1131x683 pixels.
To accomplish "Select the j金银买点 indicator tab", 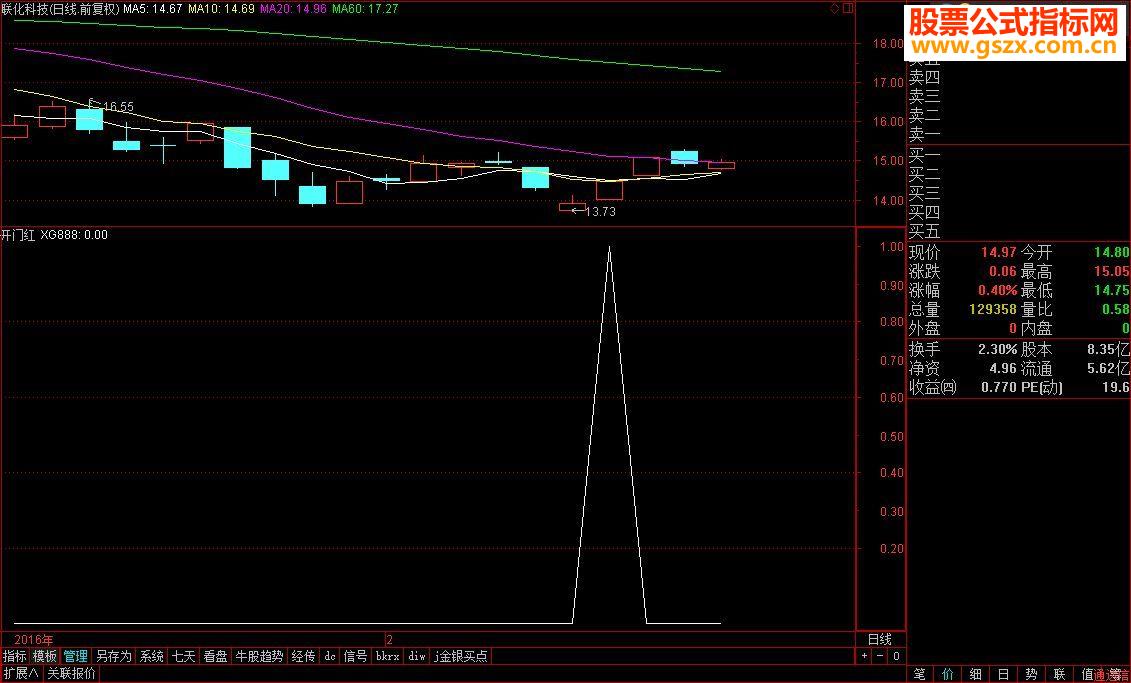I will [x=461, y=656].
